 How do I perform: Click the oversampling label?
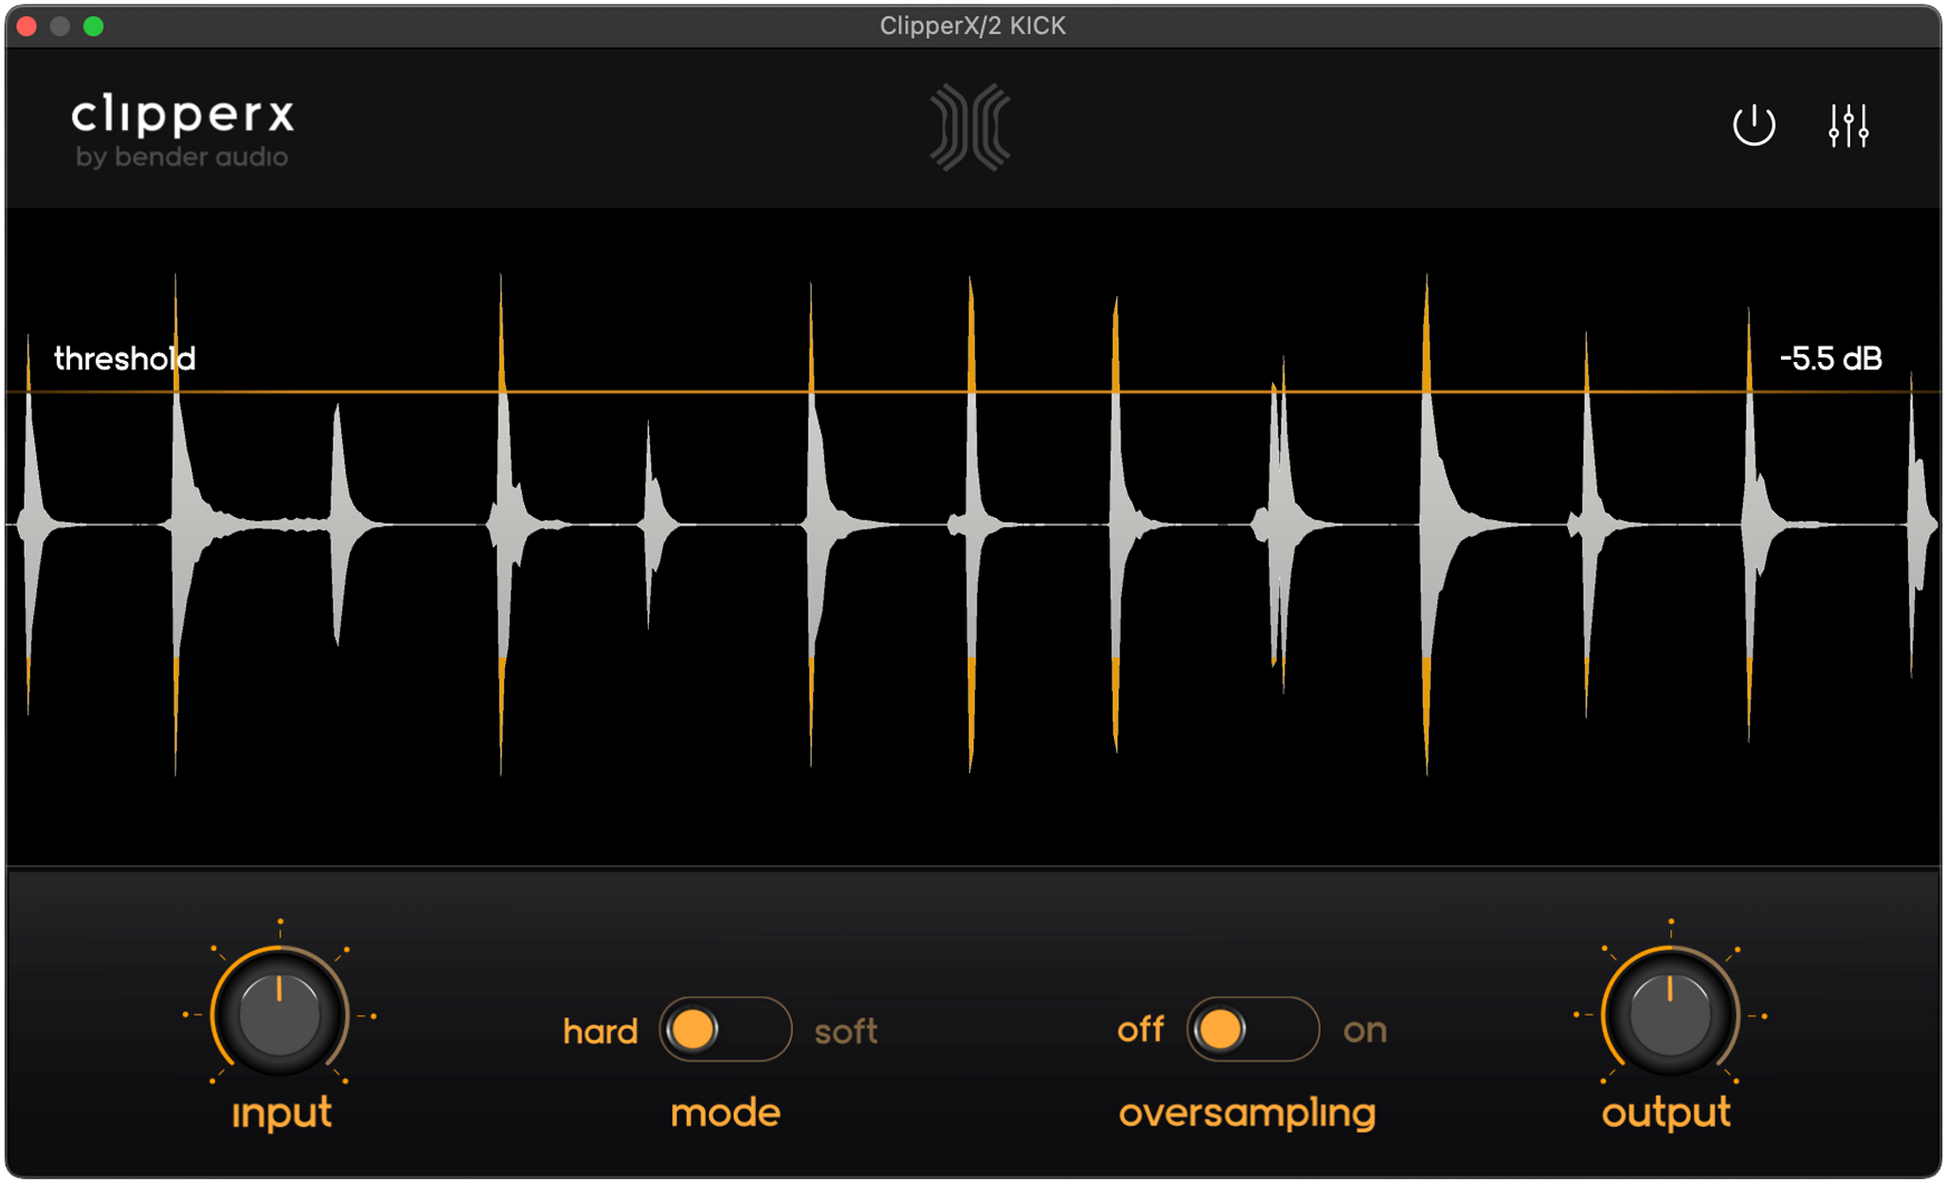tap(1247, 1114)
